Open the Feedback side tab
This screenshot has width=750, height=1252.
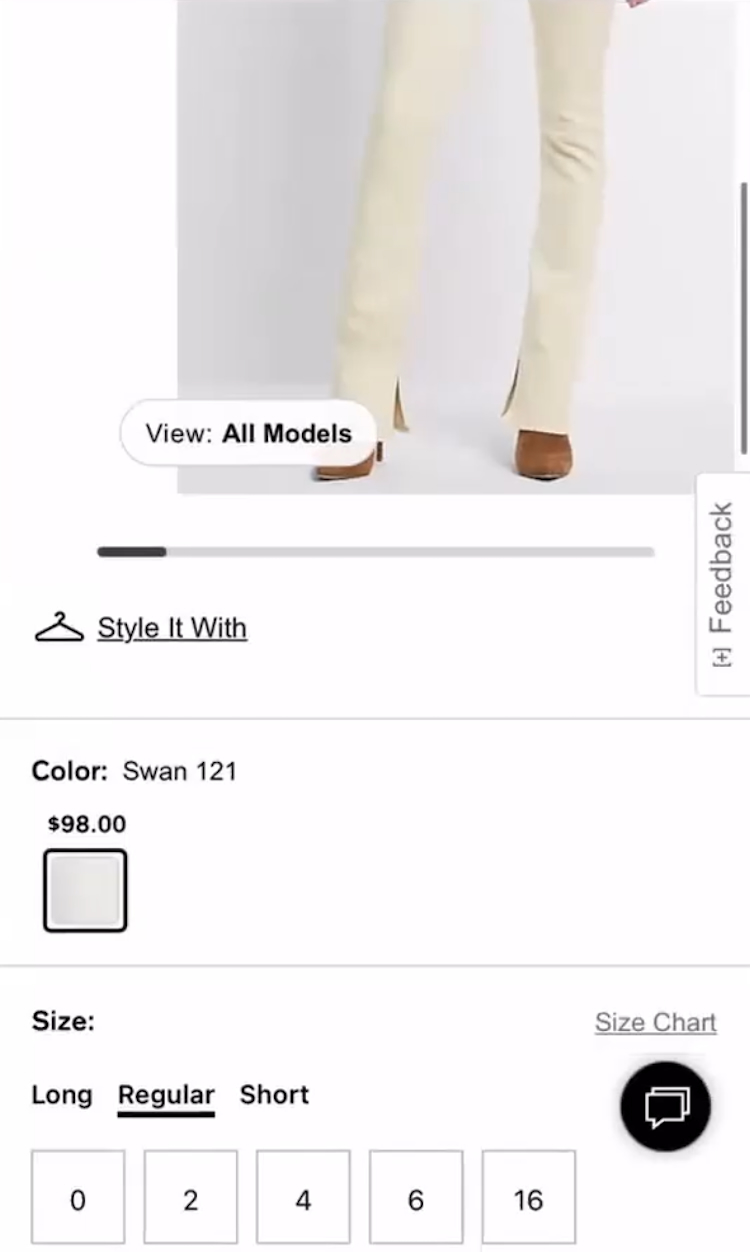[722, 584]
